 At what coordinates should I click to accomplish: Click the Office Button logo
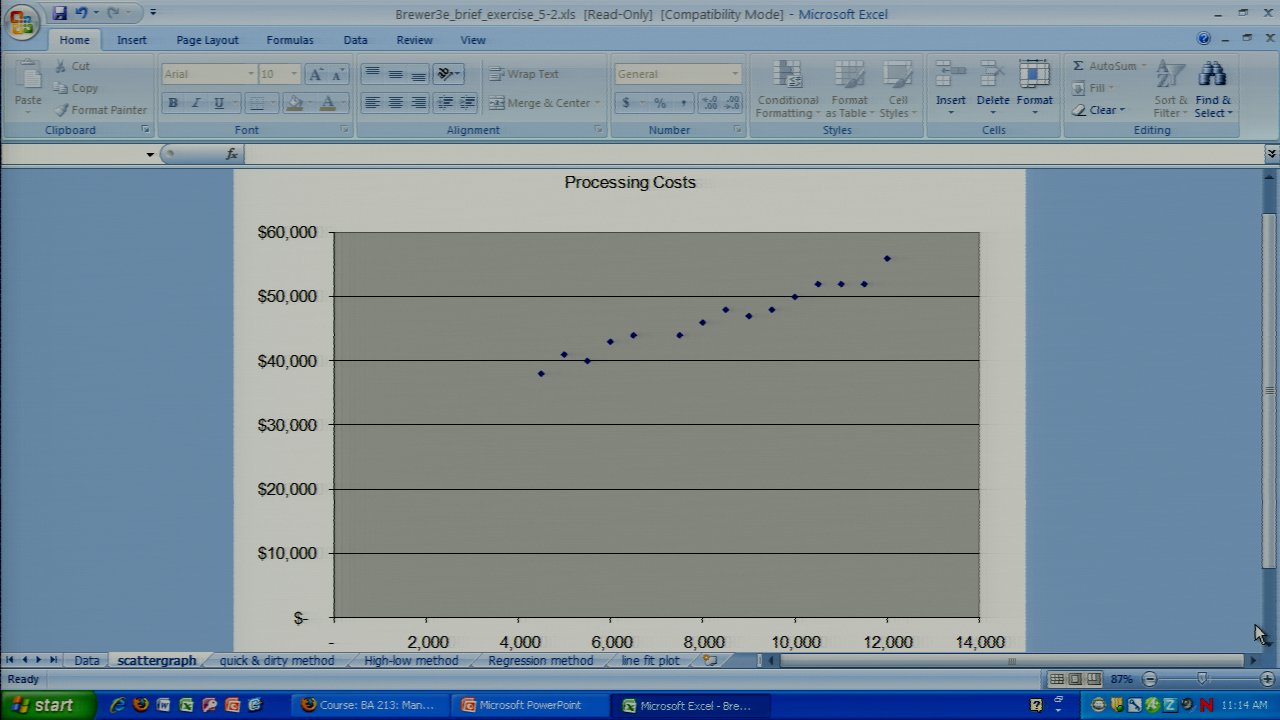pyautogui.click(x=22, y=22)
